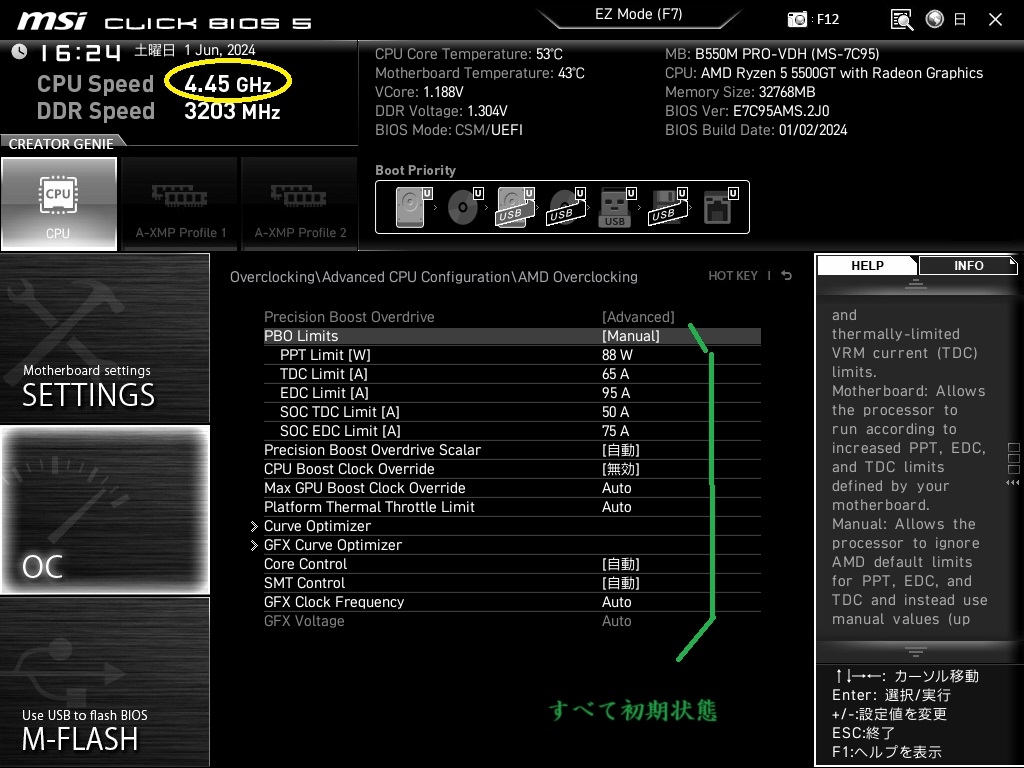The image size is (1024, 768).
Task: Enable A-XMP Profile 1
Action: [180, 204]
